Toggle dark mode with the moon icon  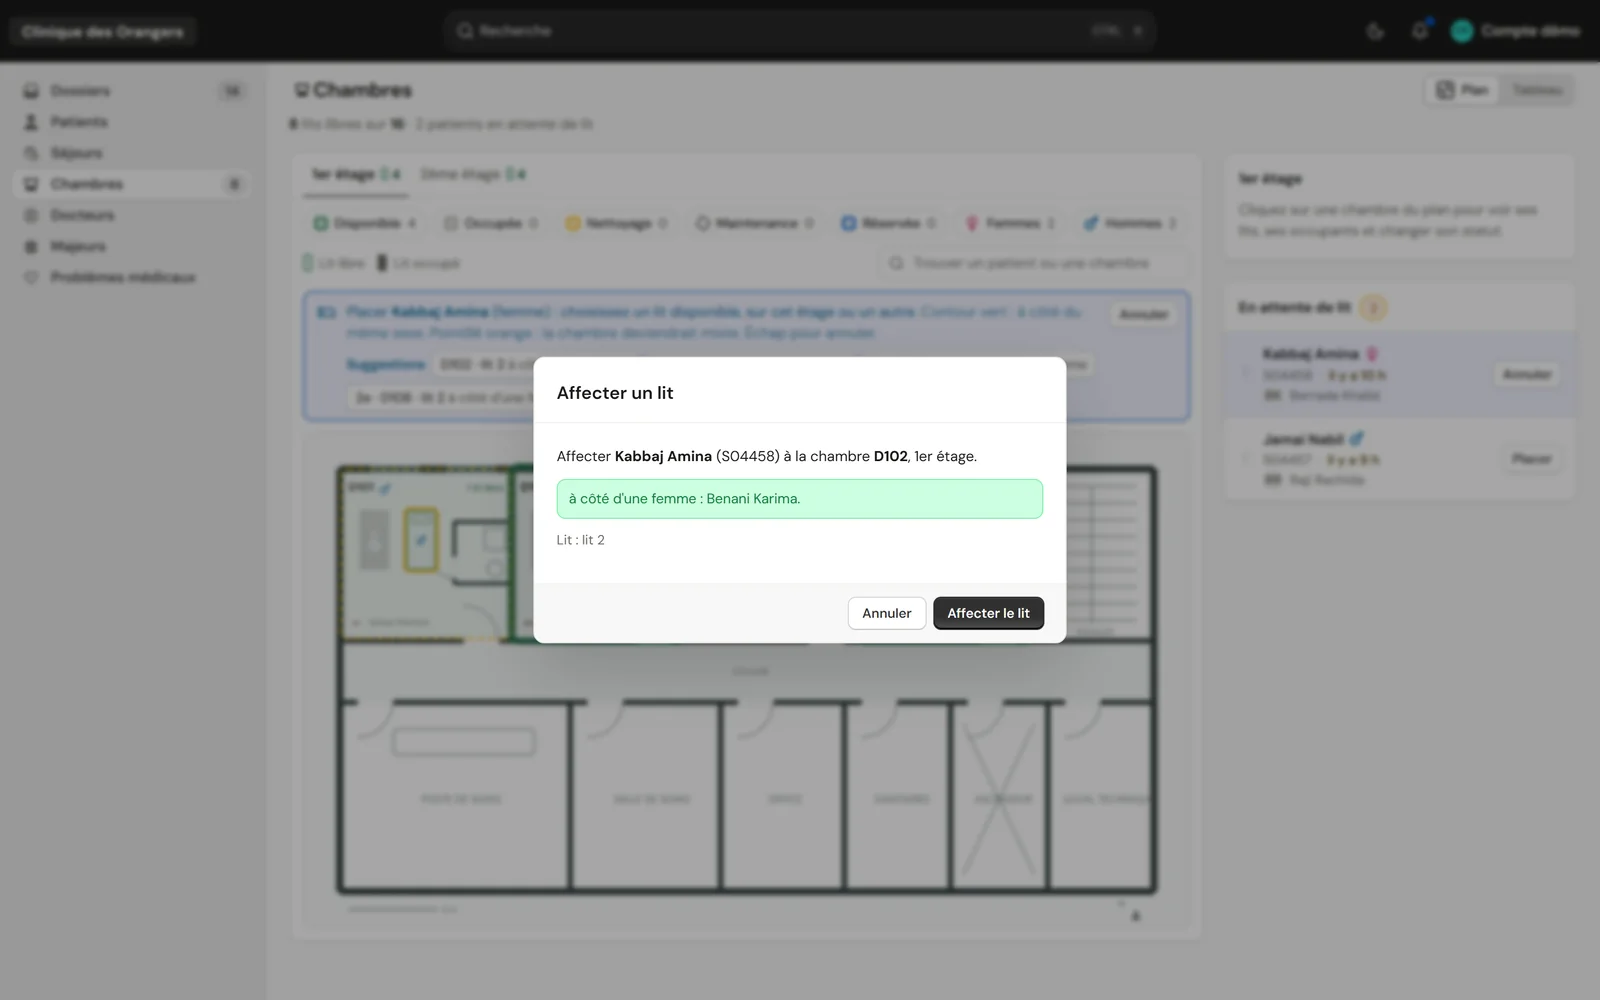click(1375, 31)
